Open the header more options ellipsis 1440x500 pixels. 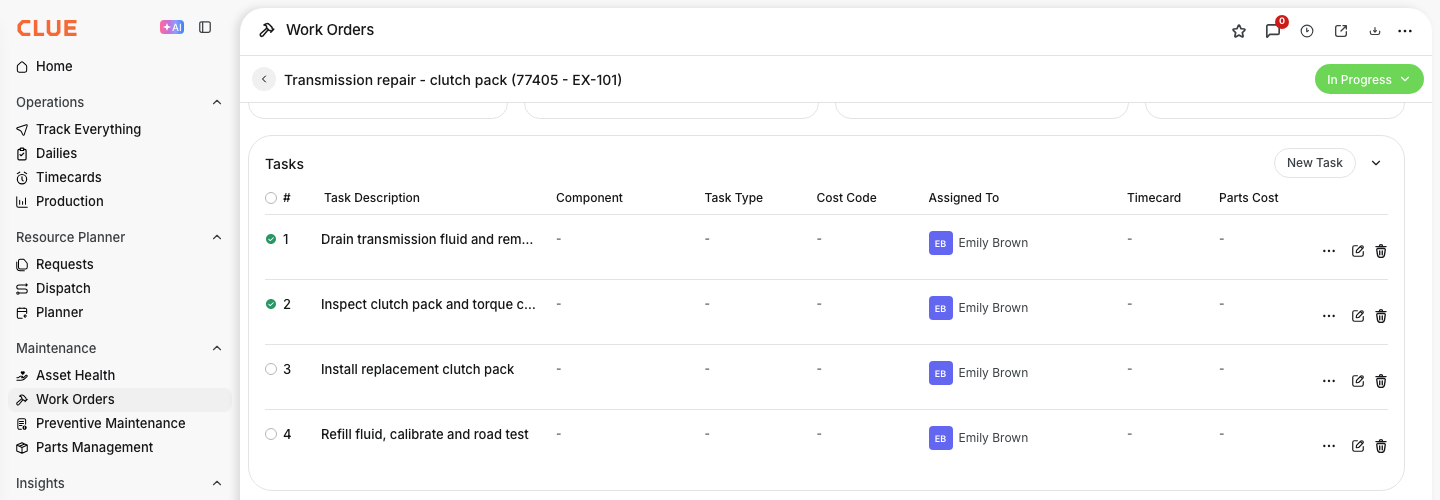click(1405, 31)
